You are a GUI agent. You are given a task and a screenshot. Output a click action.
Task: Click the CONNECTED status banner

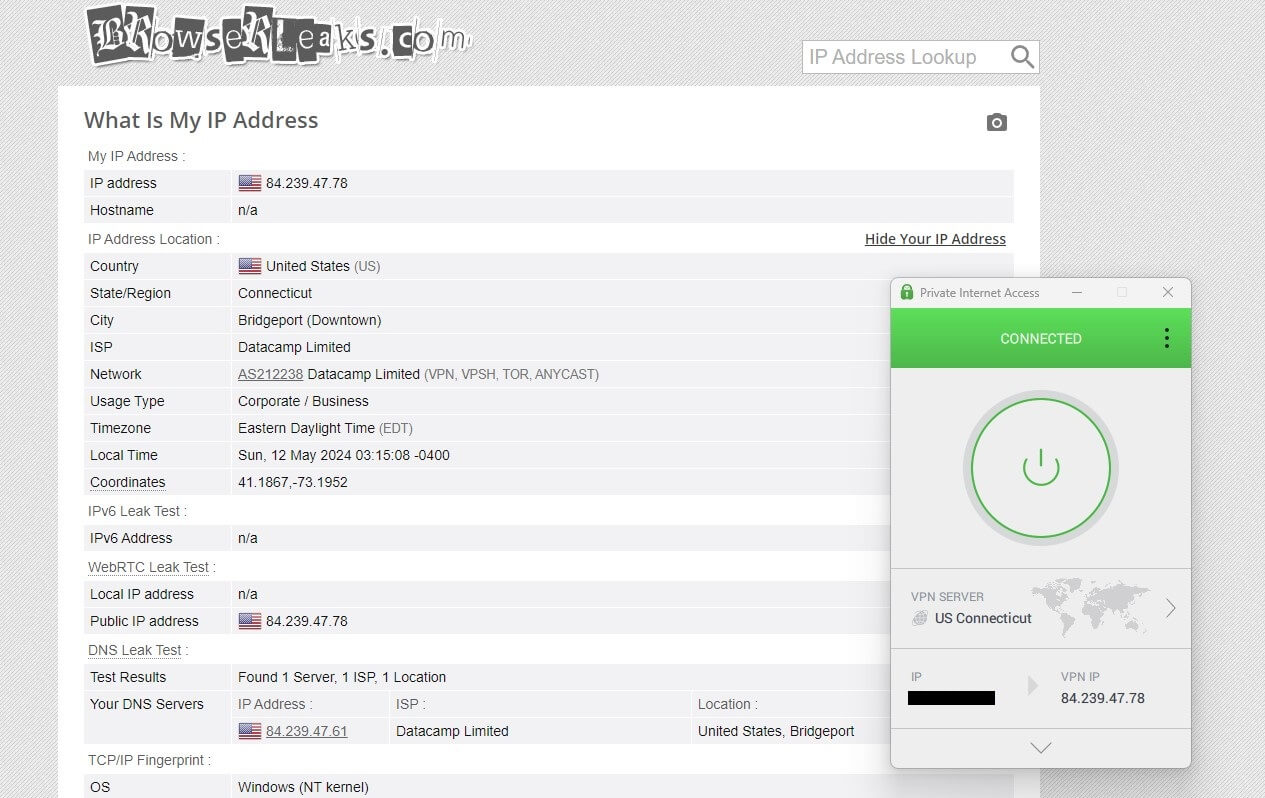(1040, 338)
